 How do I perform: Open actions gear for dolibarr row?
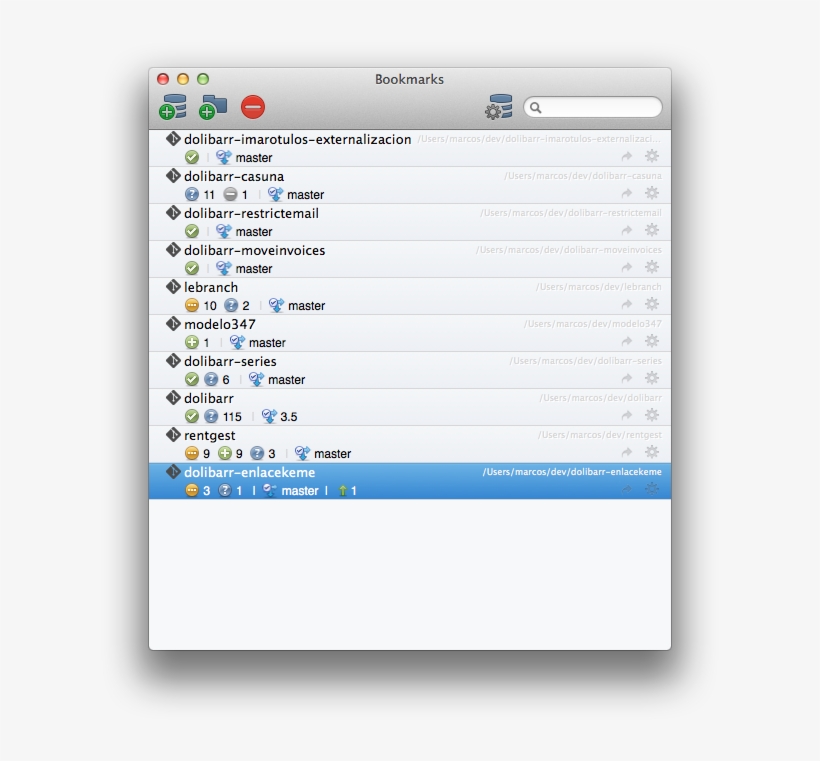[652, 415]
